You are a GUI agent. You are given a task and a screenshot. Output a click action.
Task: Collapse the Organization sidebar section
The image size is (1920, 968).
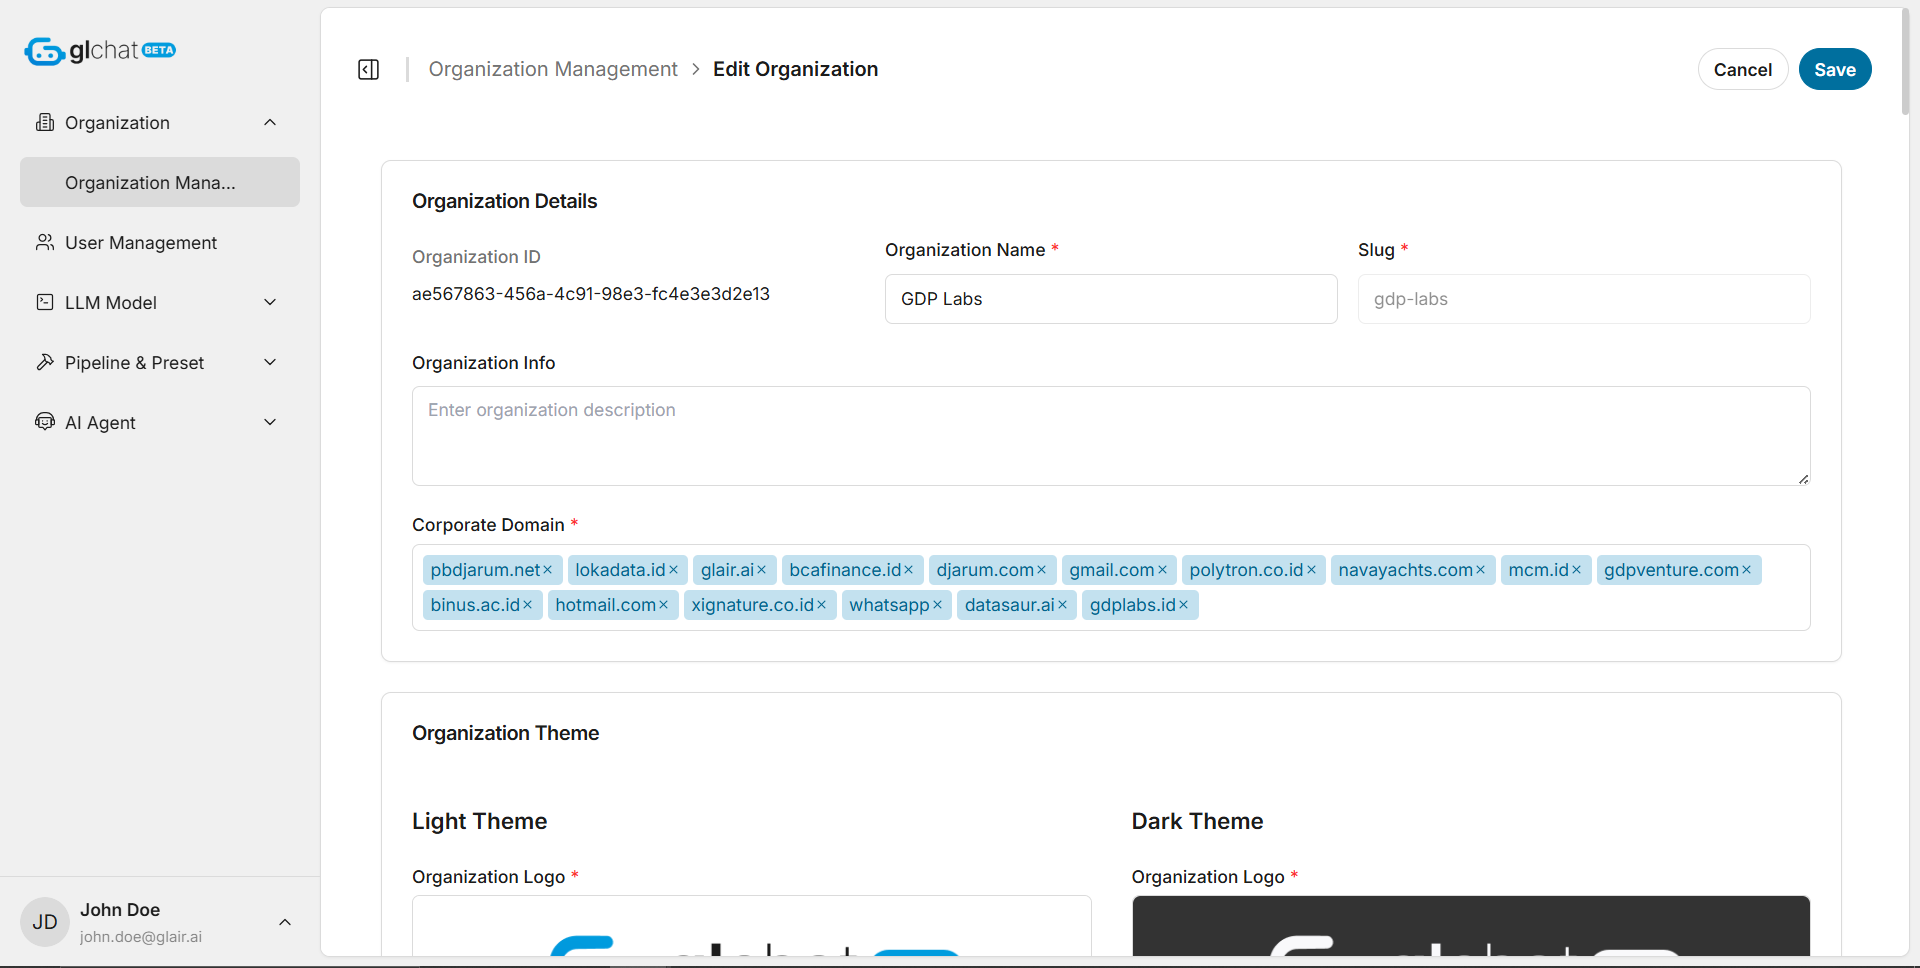(269, 122)
